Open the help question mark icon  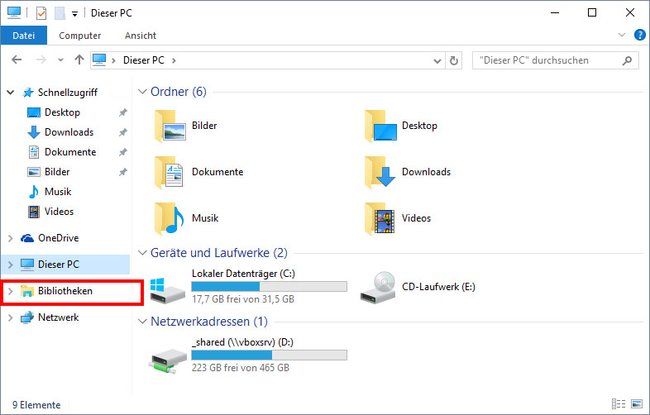pos(640,35)
